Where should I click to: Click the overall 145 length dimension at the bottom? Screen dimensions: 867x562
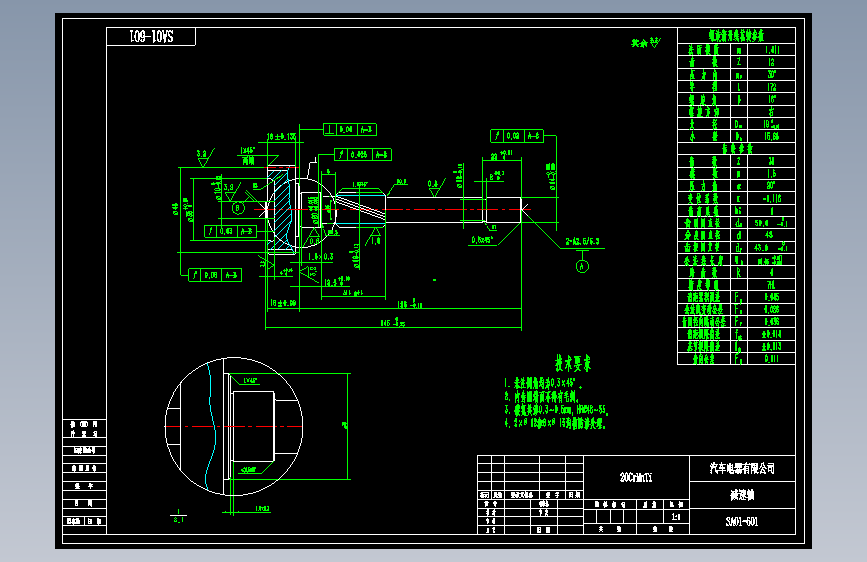tap(393, 322)
